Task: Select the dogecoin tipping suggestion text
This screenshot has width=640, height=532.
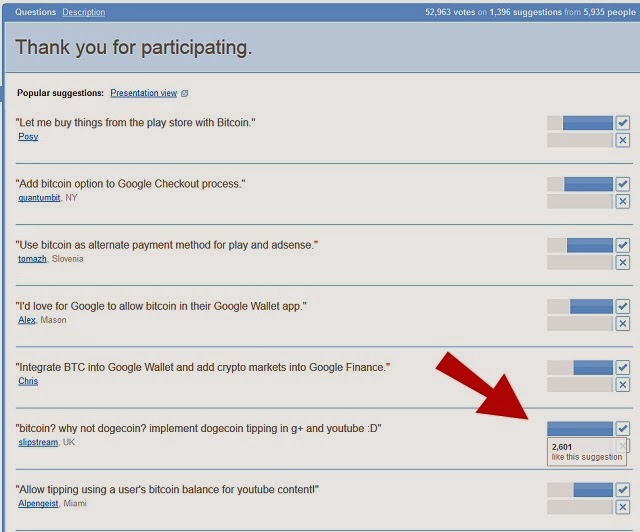Action: point(198,428)
